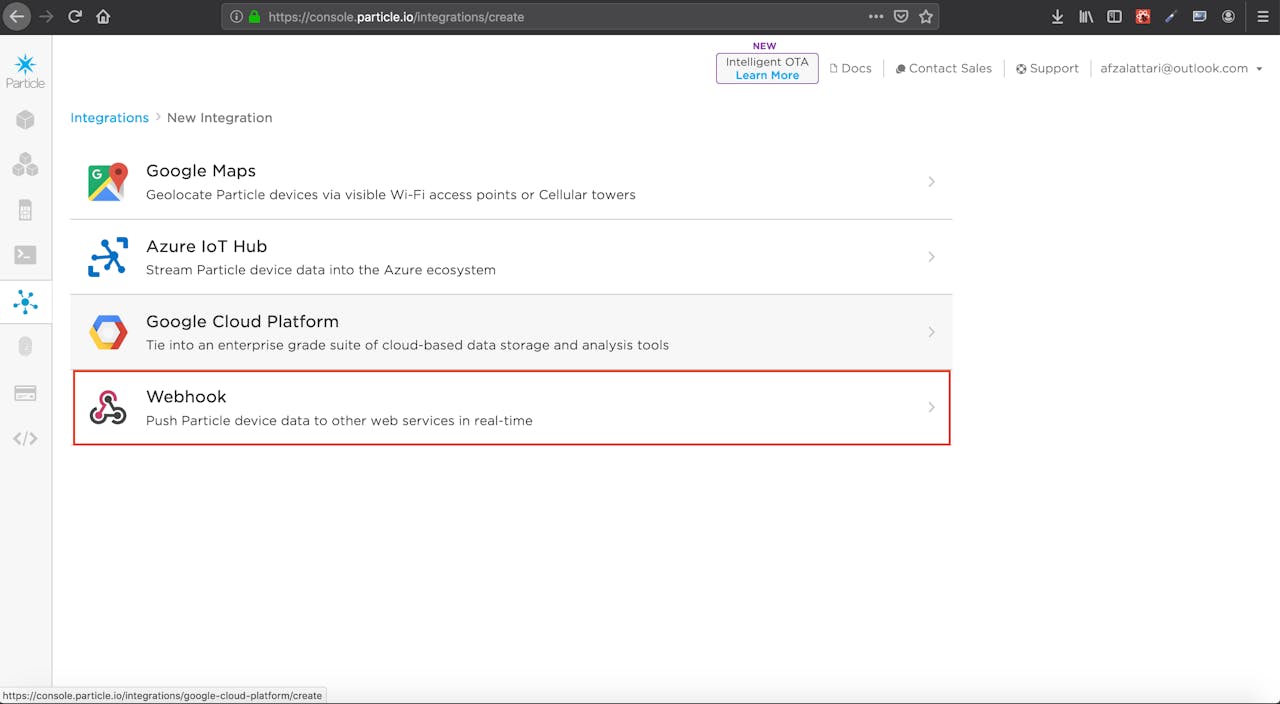Viewport: 1280px width, 704px height.
Task: Open the Support link
Action: (x=1047, y=68)
